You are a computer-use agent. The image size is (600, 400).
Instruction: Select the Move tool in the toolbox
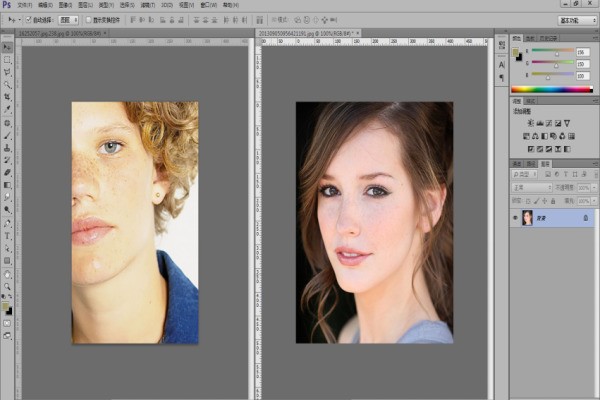pyautogui.click(x=7, y=47)
